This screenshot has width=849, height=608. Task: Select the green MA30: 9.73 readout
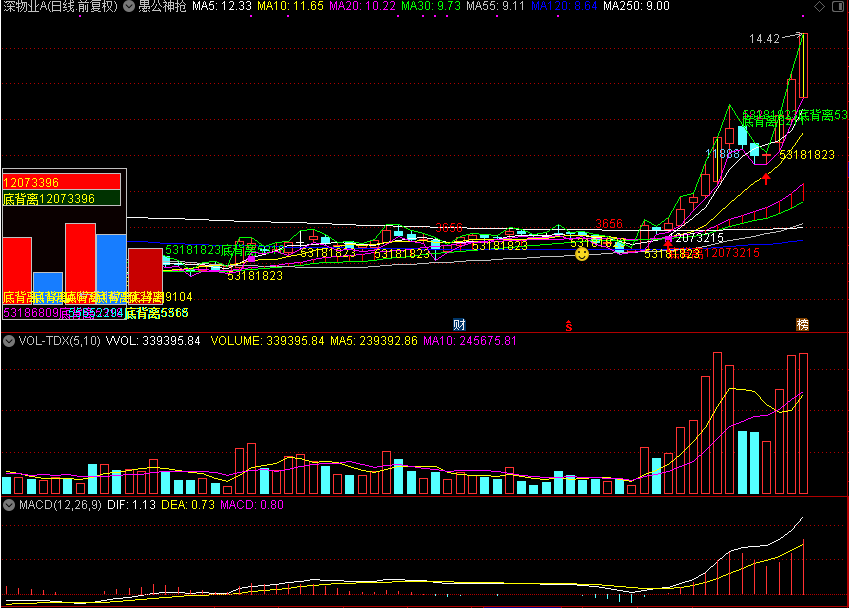[431, 6]
